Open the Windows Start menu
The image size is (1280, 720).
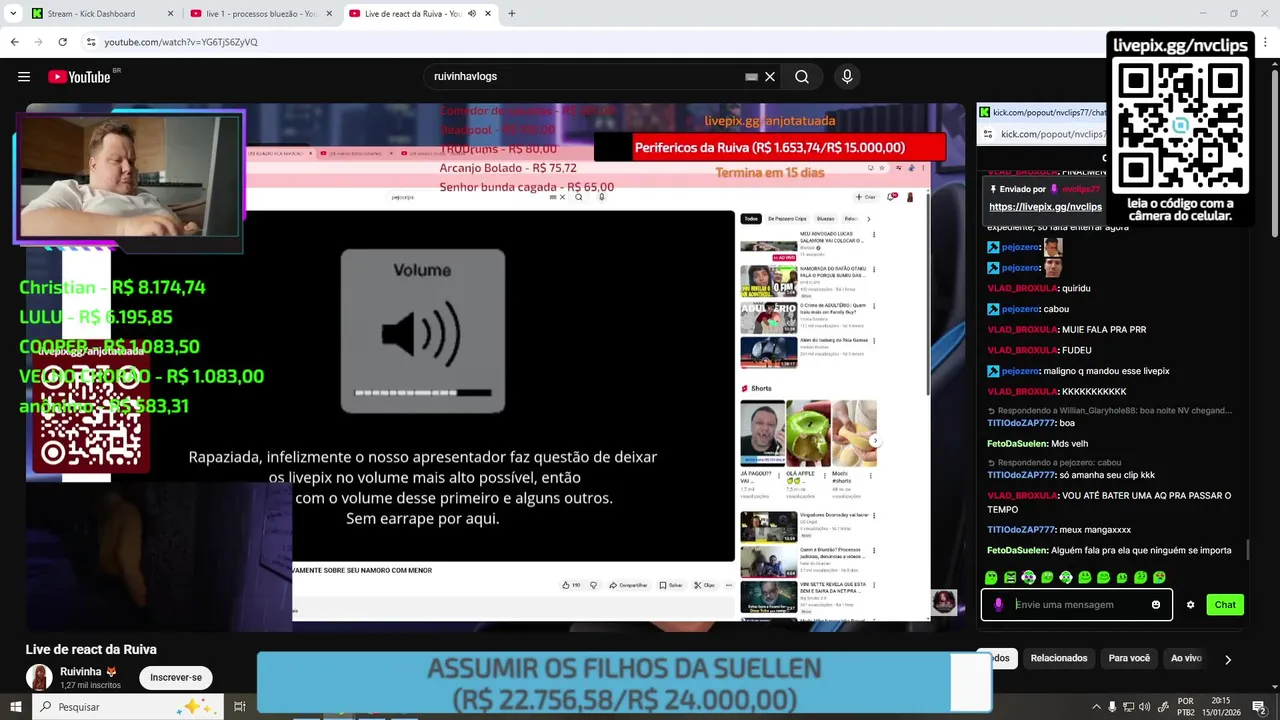pyautogui.click(x=16, y=707)
